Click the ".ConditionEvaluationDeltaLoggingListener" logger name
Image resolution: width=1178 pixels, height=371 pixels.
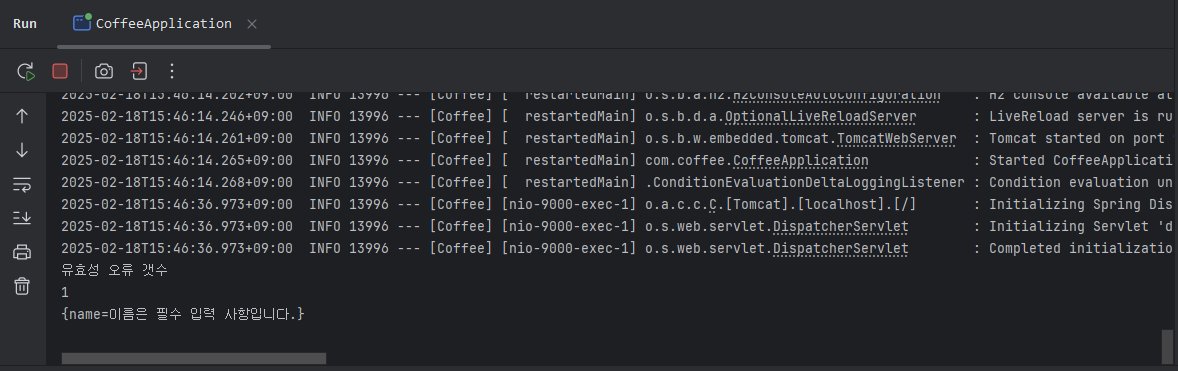click(805, 182)
